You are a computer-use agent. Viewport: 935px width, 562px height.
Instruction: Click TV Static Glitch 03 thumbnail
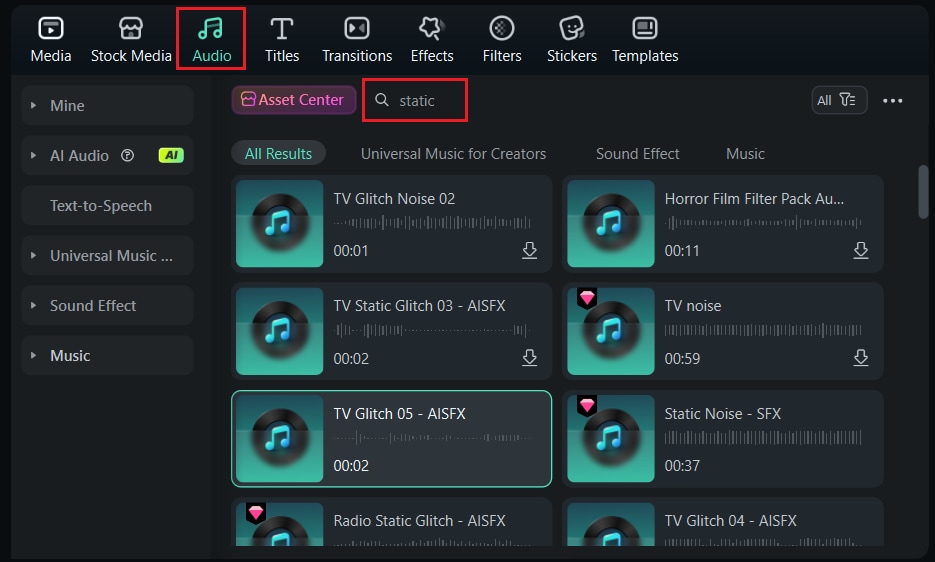click(280, 331)
